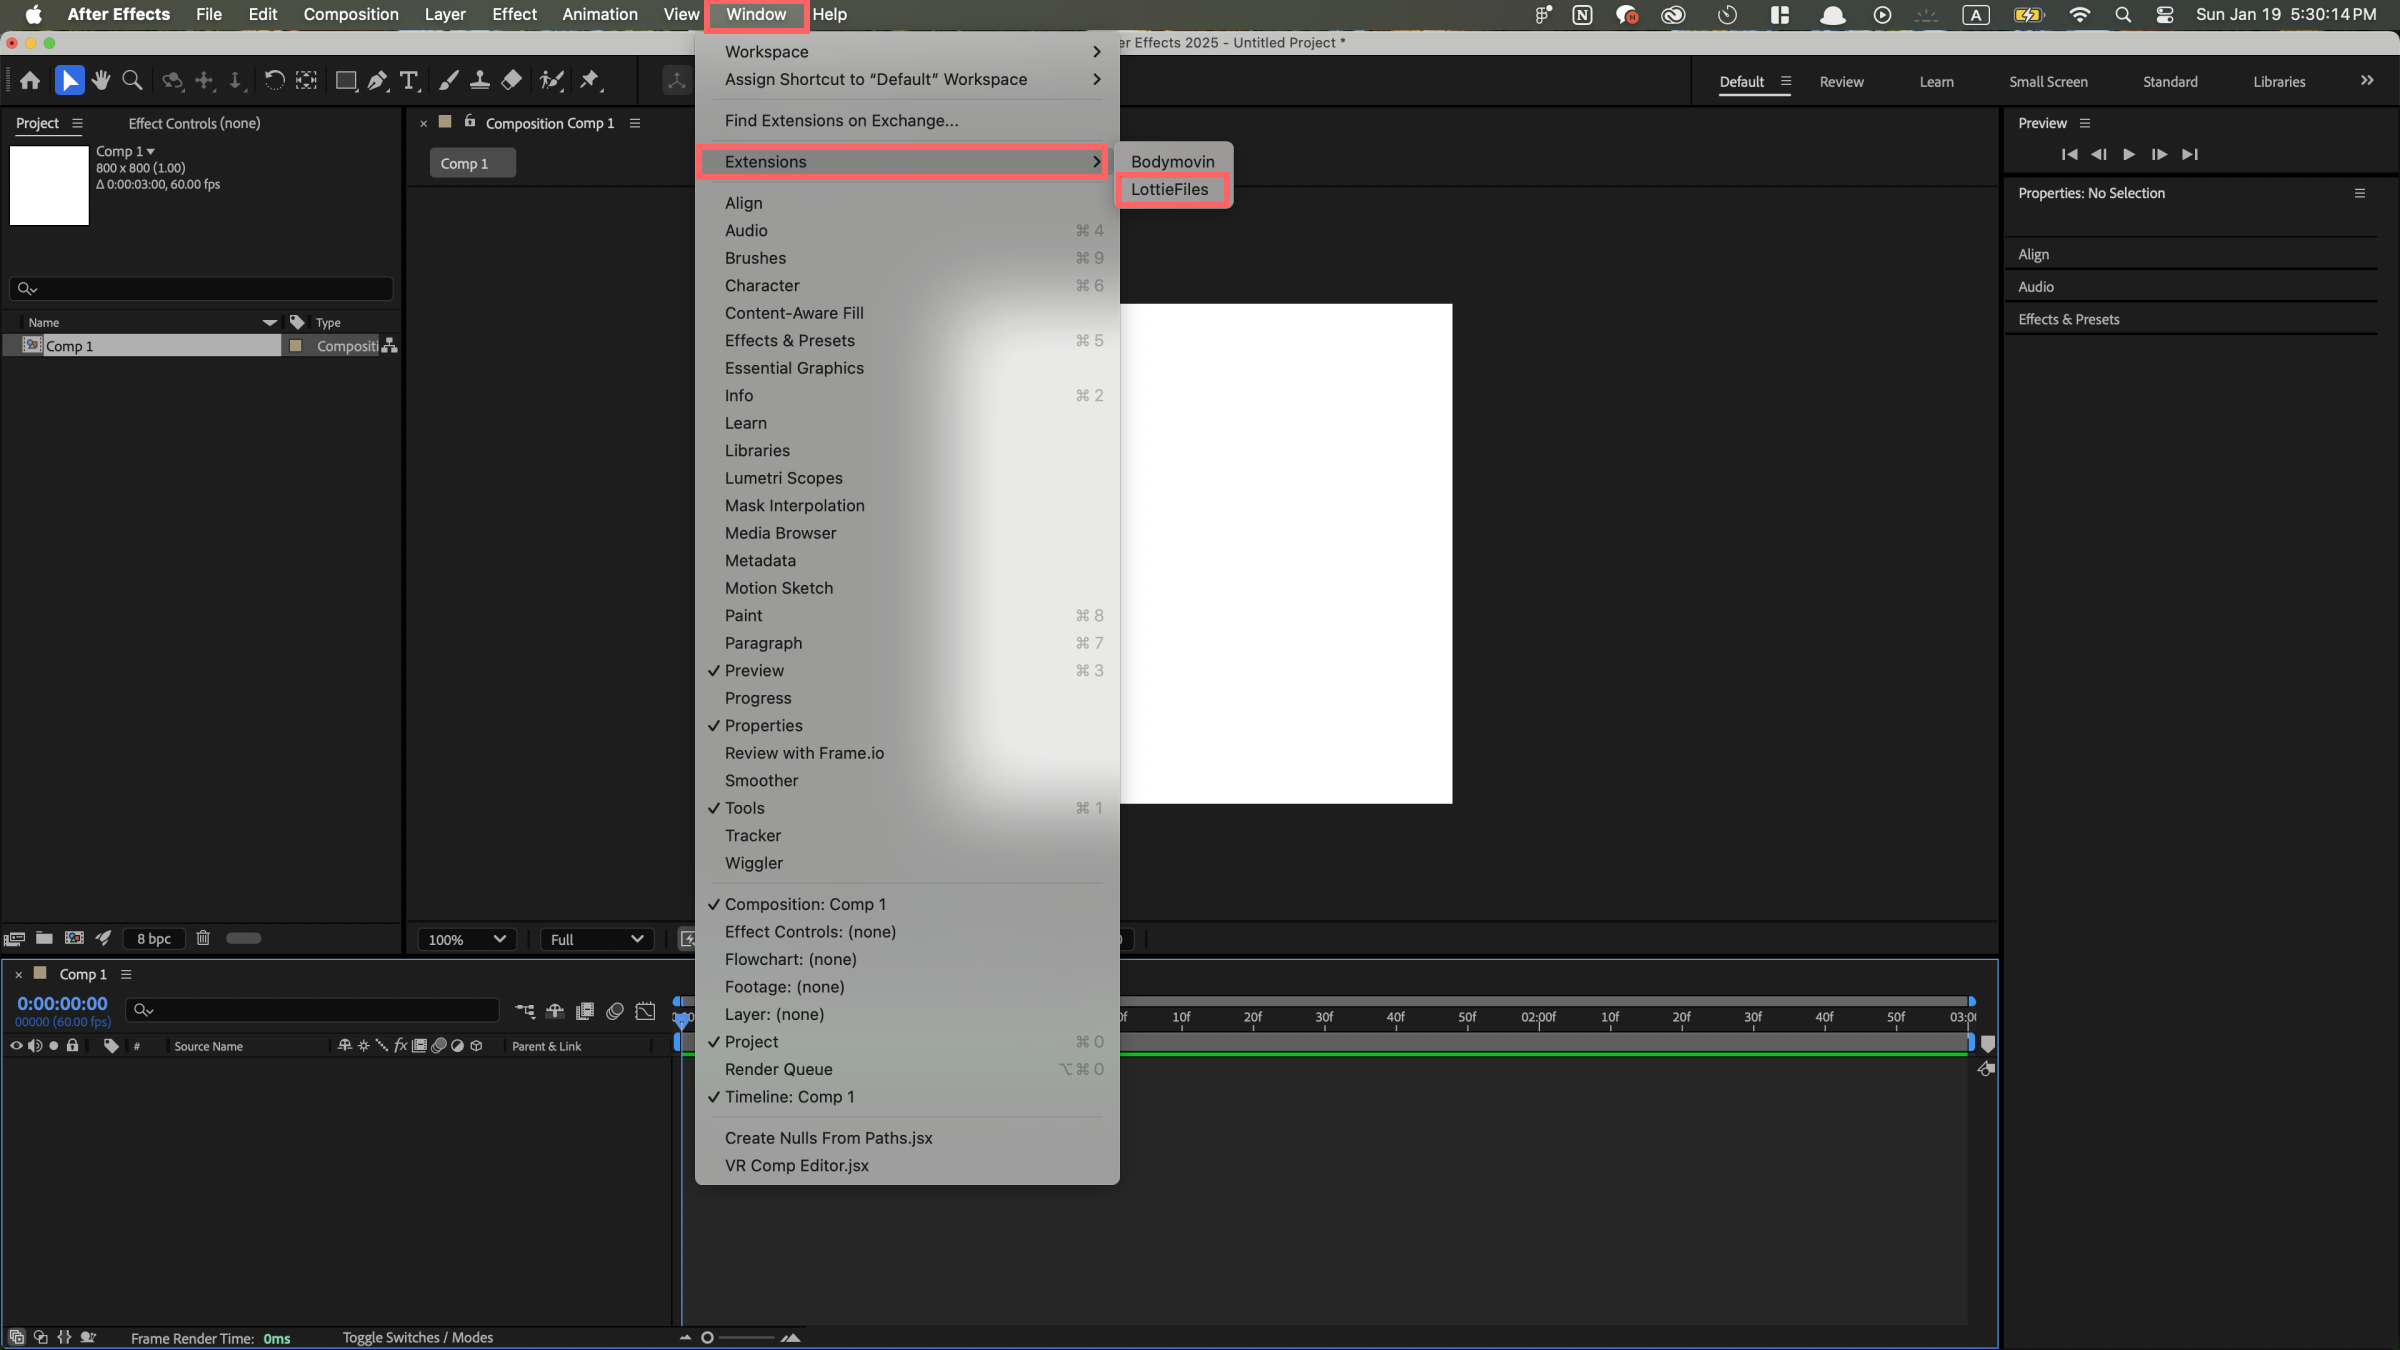Viewport: 2400px width, 1350px height.
Task: Click the solo column header dot
Action: coord(54,1046)
